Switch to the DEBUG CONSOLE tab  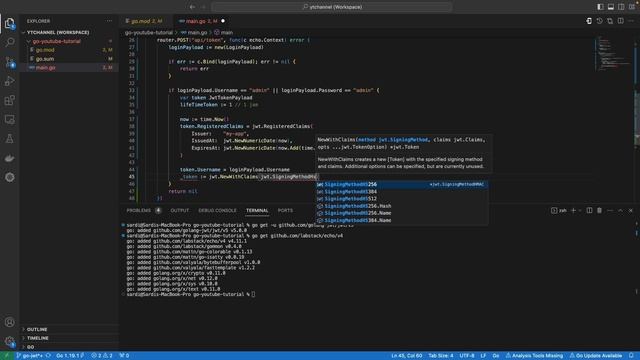(217, 211)
